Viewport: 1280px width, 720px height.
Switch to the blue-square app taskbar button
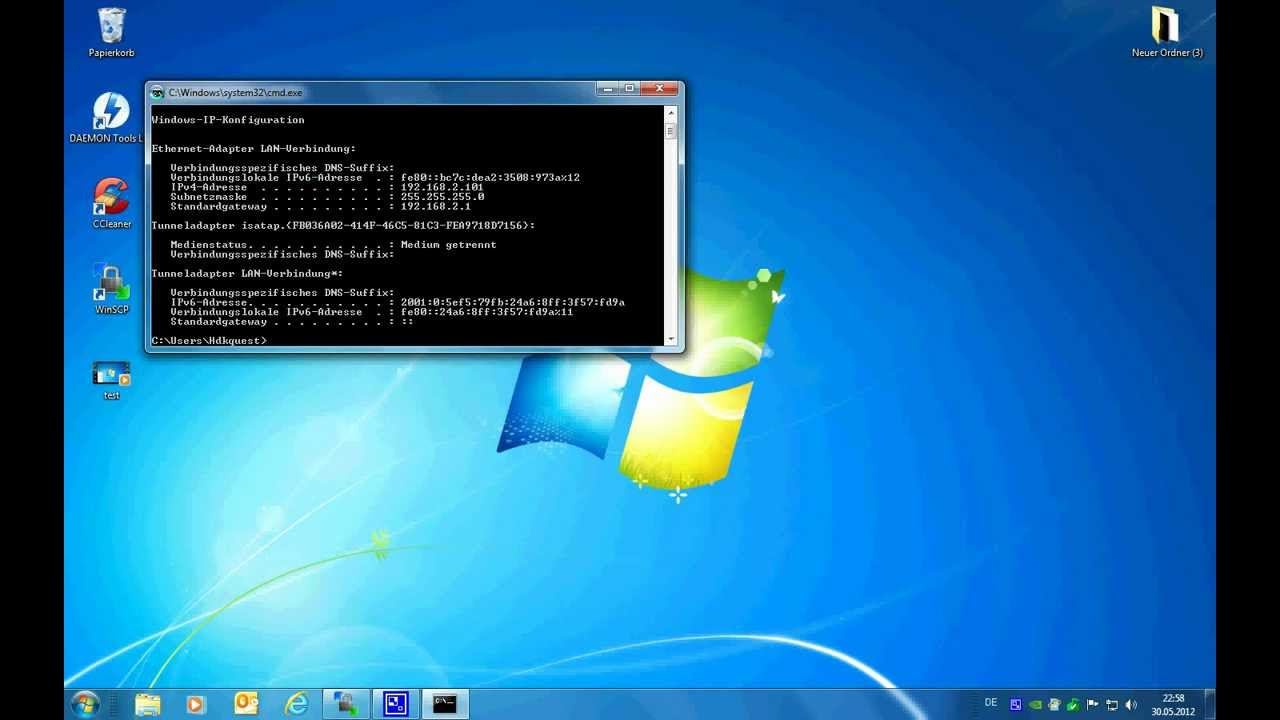[396, 704]
